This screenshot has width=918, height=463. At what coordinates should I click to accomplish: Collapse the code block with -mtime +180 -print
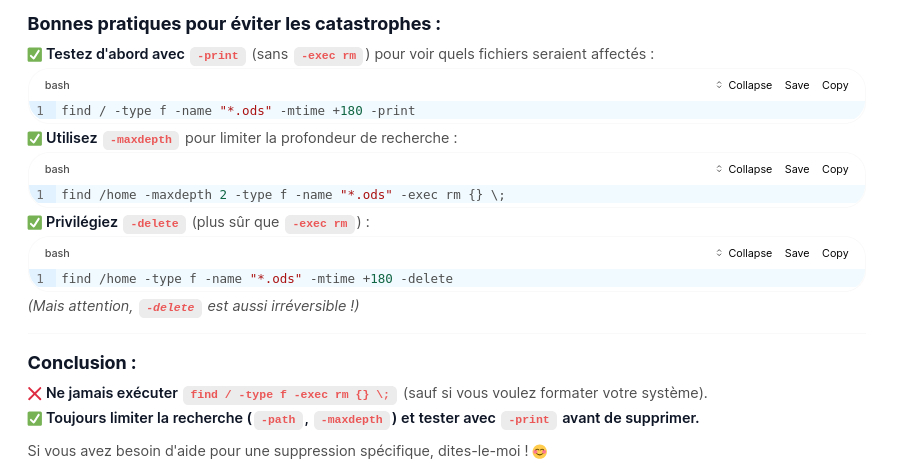coord(744,85)
